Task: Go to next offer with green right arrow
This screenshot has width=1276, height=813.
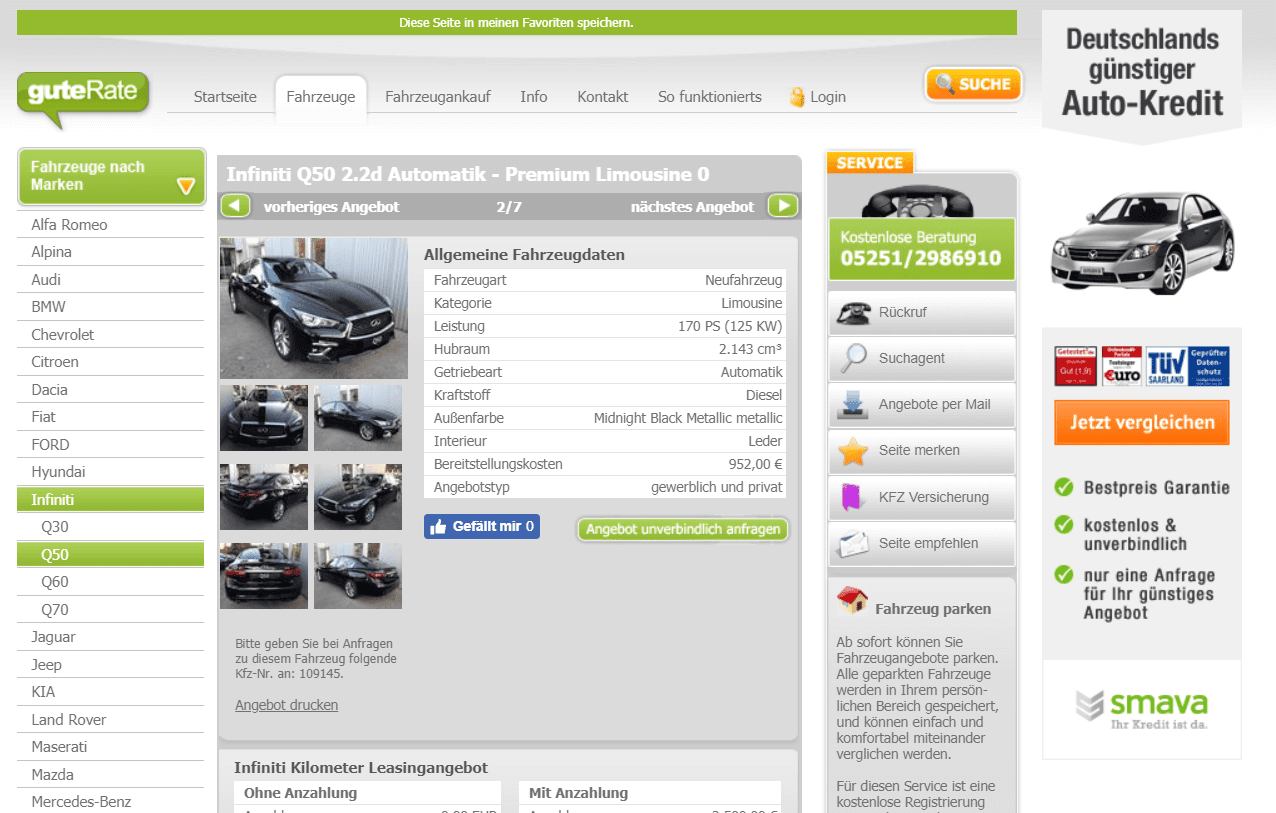Action: point(782,206)
